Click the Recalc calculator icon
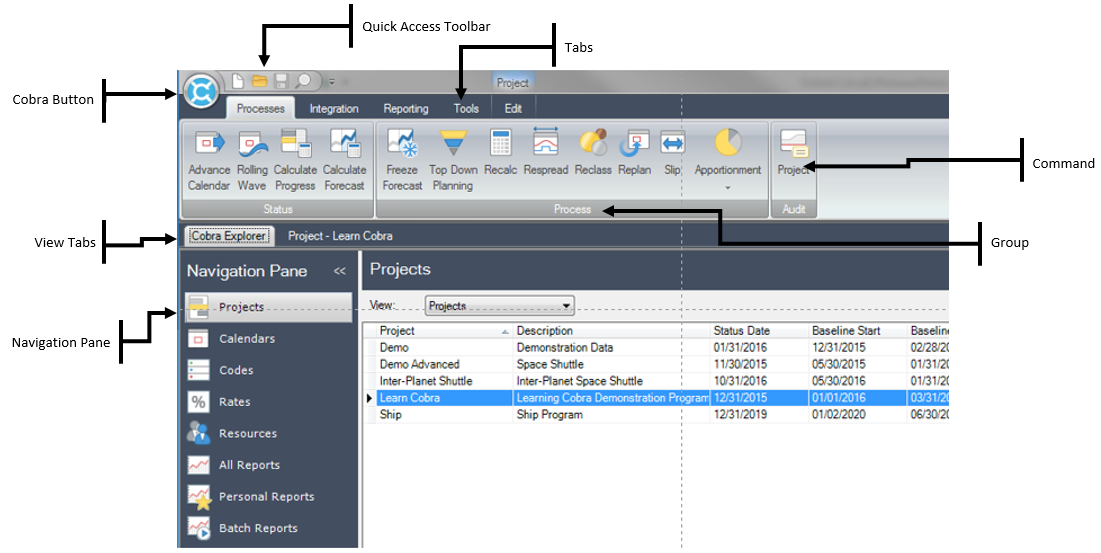Image resolution: width=1101 pixels, height=553 pixels. click(500, 145)
